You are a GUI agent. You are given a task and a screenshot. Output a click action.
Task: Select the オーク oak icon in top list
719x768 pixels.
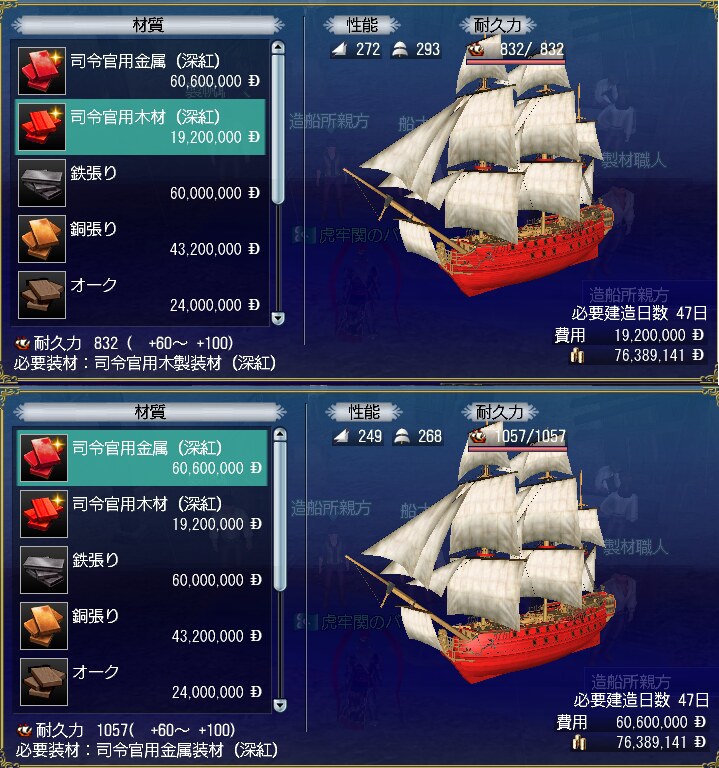tap(42, 295)
